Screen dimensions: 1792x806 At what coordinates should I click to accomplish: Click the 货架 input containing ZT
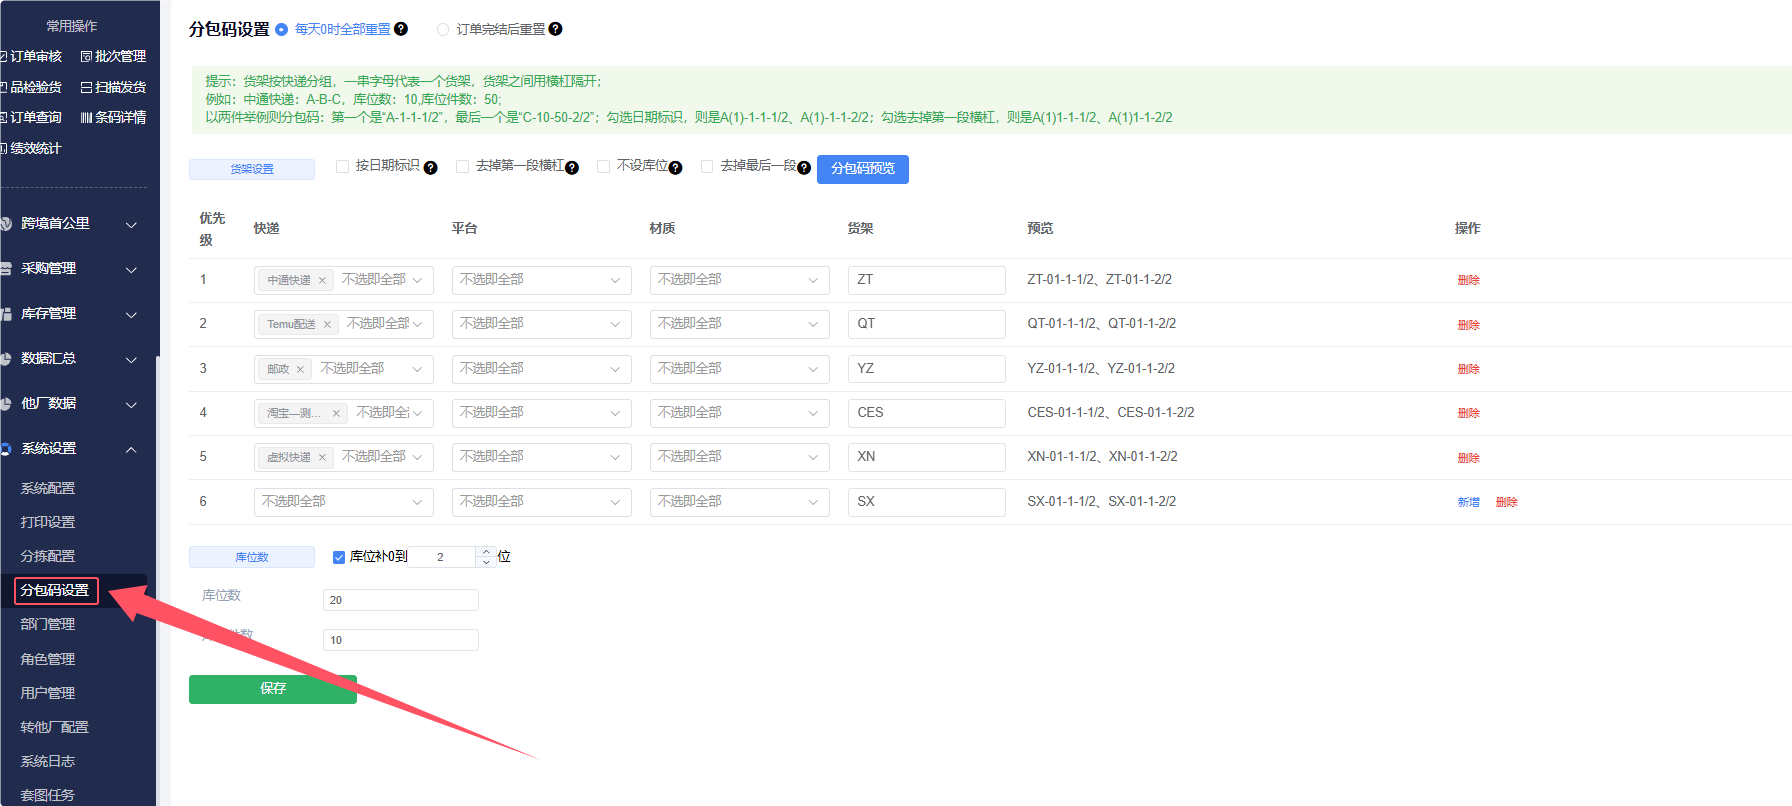(x=927, y=280)
